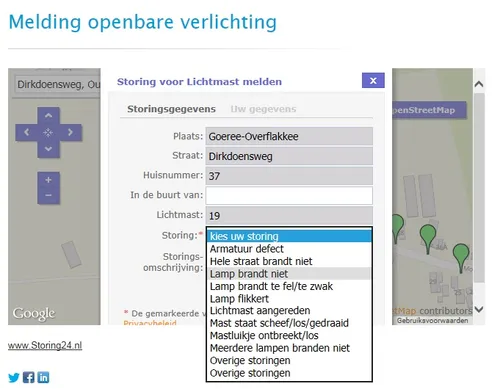Pick 'Lamp brandt niet' option
This screenshot has width=500, height=389.
pyautogui.click(x=289, y=274)
